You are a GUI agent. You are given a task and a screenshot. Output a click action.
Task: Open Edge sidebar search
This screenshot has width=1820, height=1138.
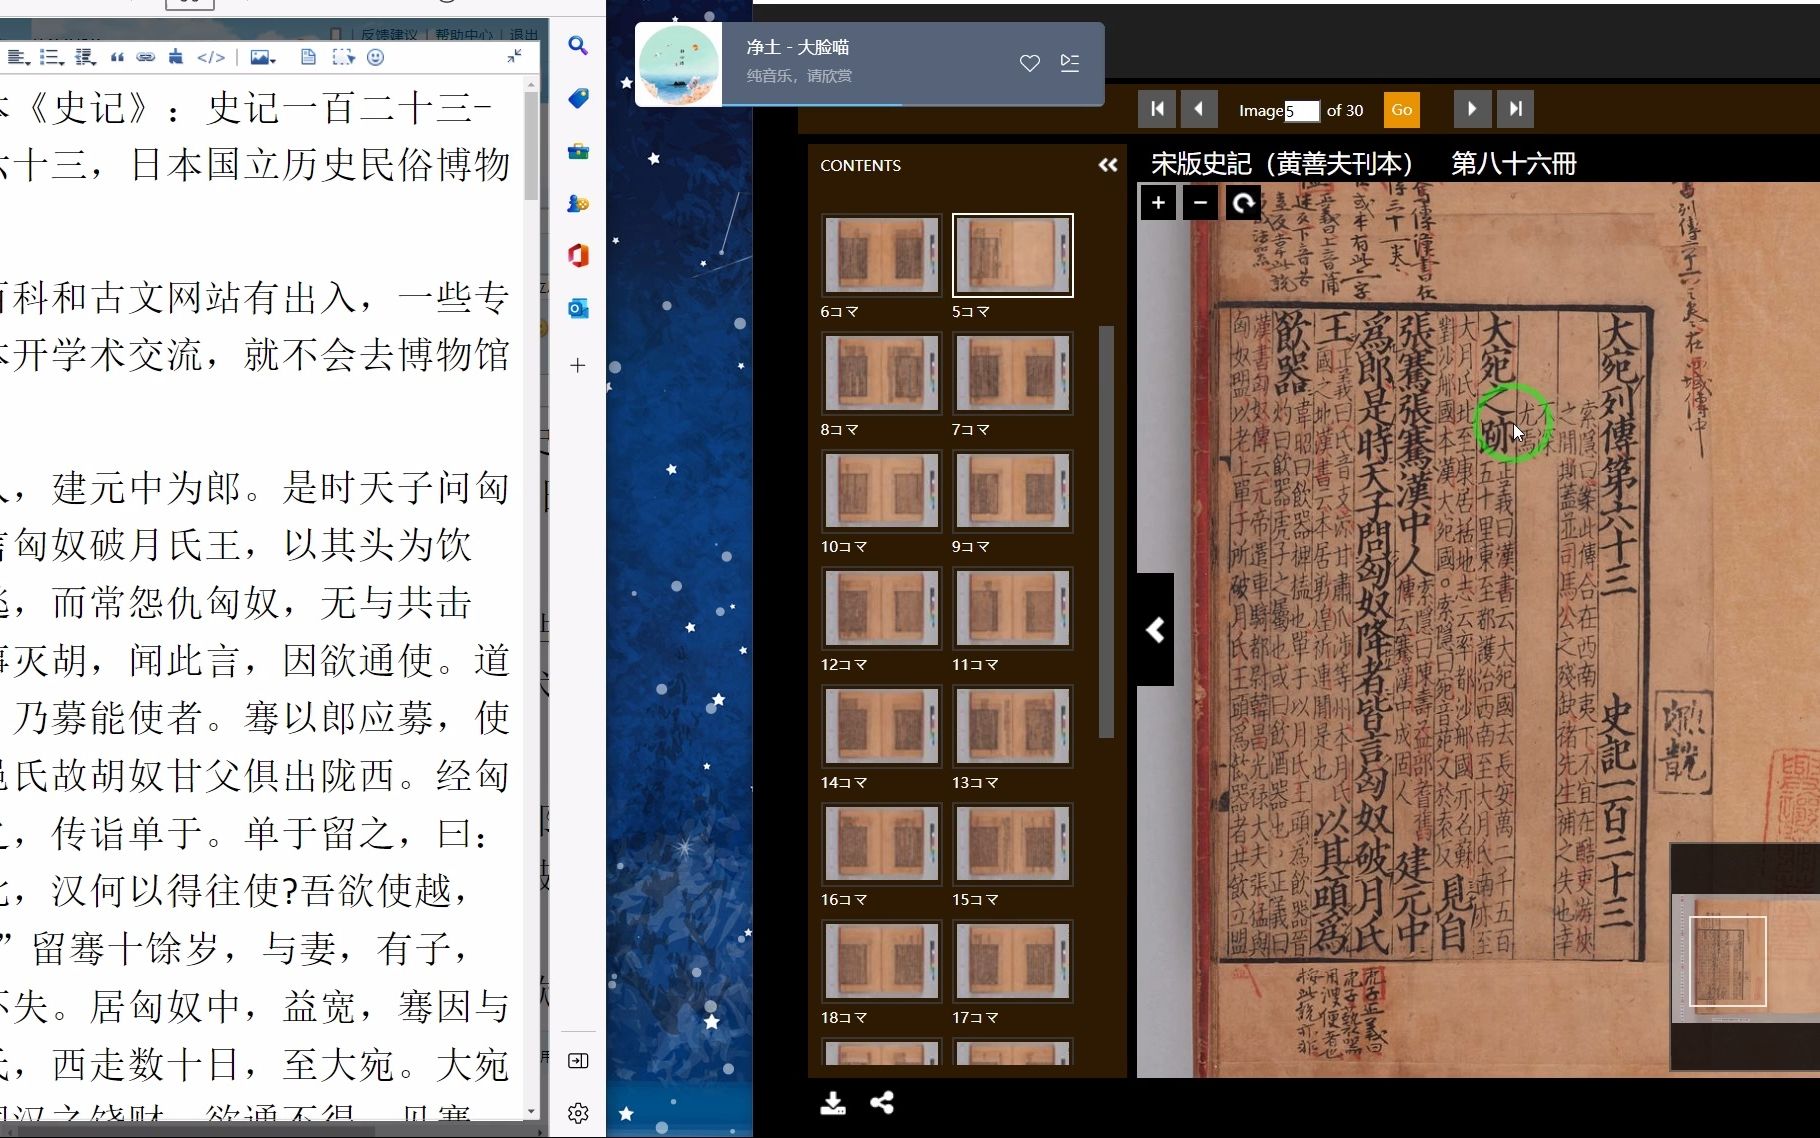pyautogui.click(x=578, y=46)
